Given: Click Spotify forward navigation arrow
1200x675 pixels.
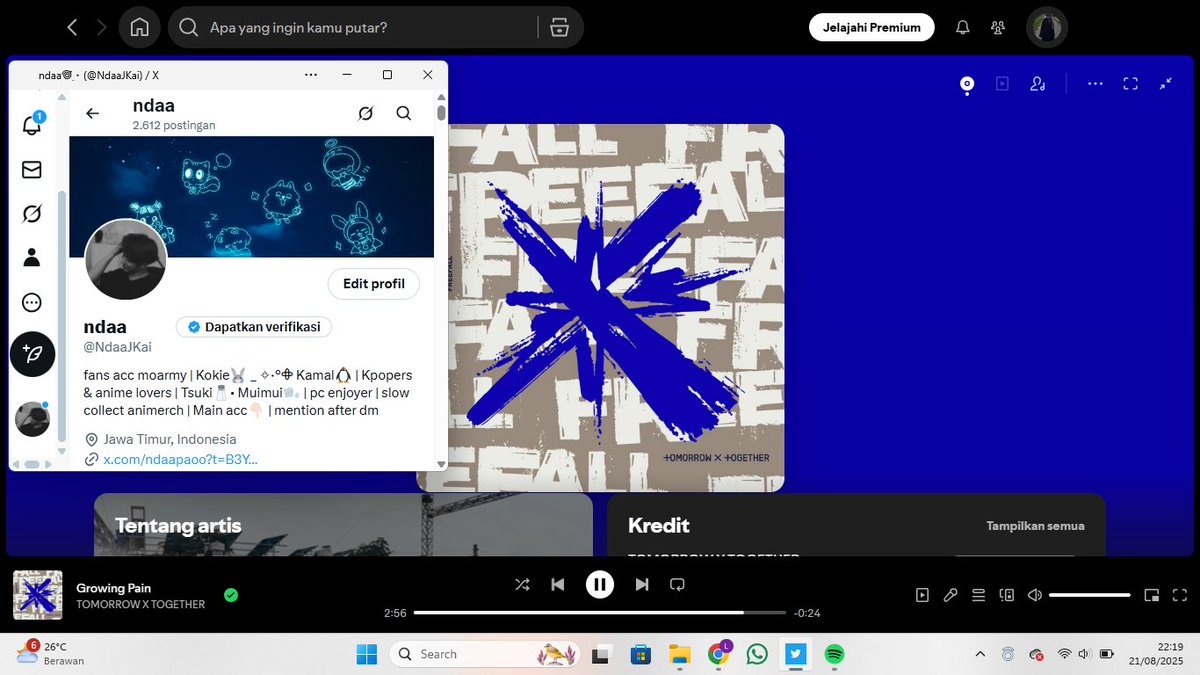Looking at the screenshot, I should pyautogui.click(x=101, y=28).
